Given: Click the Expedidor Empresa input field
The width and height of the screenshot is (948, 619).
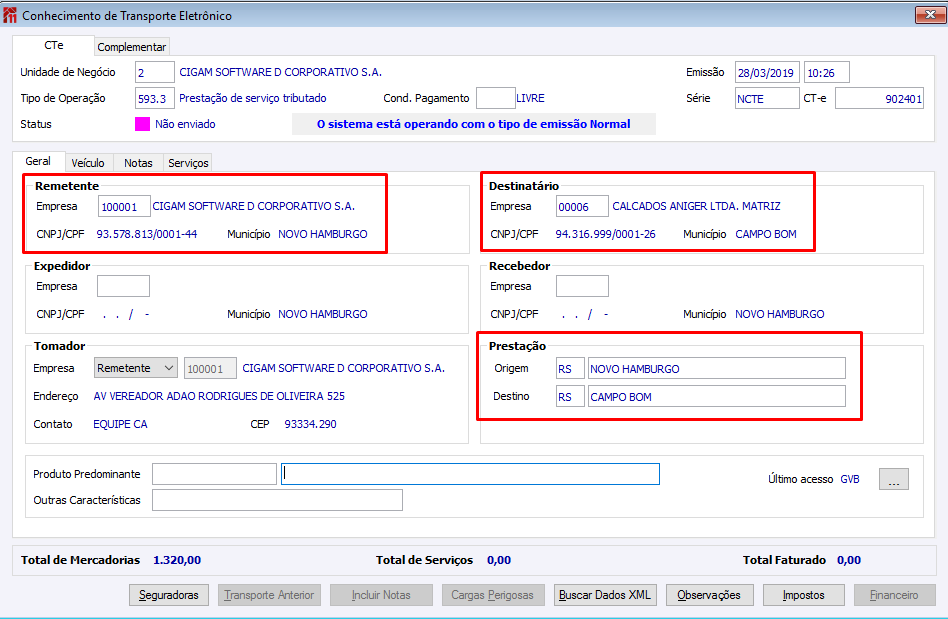Looking at the screenshot, I should point(123,286).
